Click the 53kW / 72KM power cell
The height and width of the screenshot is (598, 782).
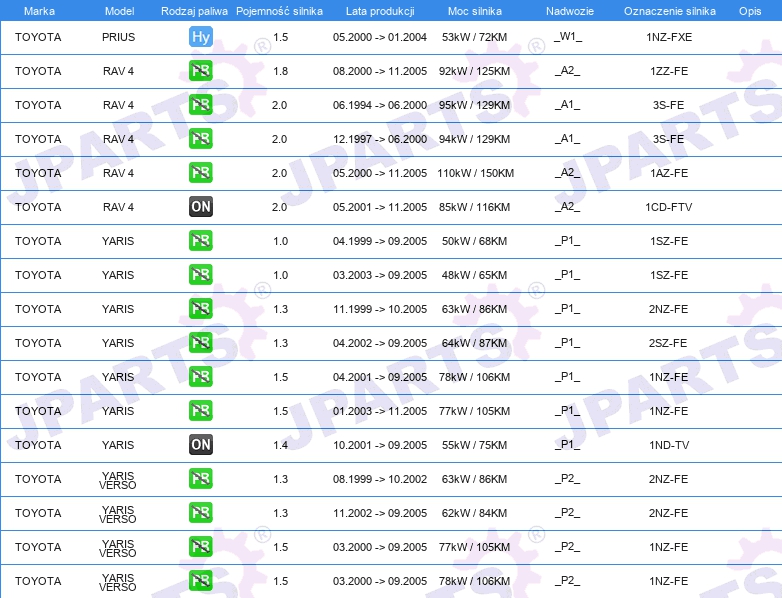tap(474, 37)
